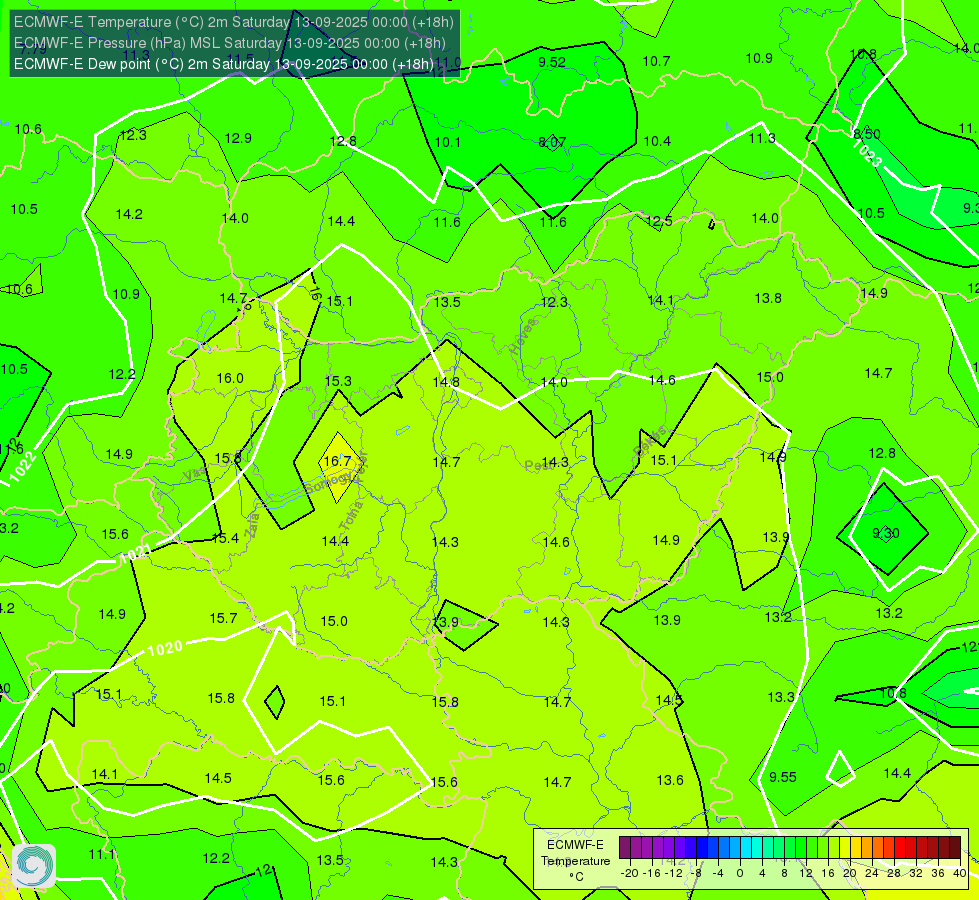The height and width of the screenshot is (900, 979).
Task: Click the 1020 isobar label
Action: pyautogui.click(x=165, y=648)
